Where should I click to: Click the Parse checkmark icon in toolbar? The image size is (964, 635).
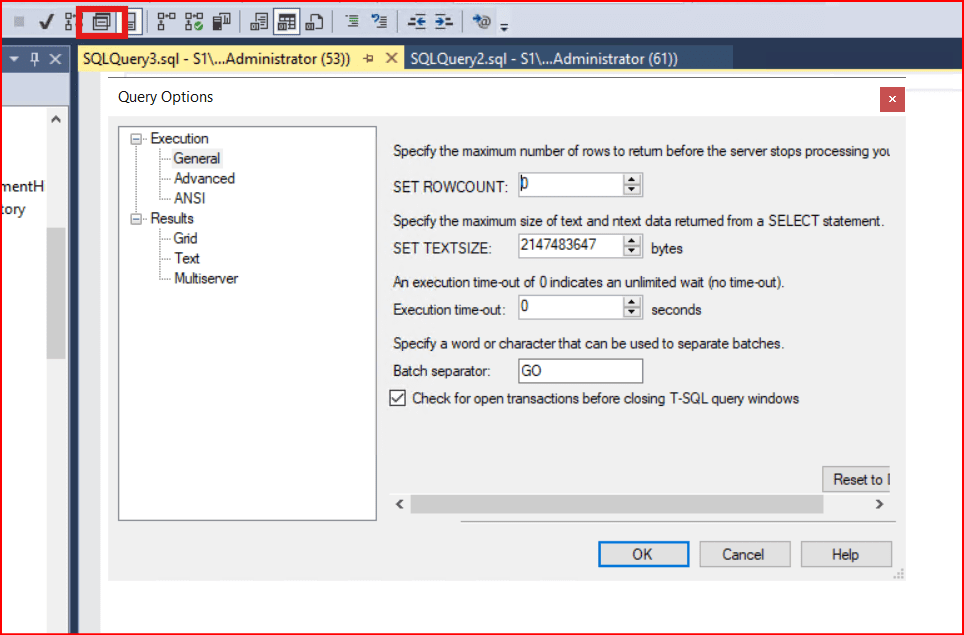click(x=46, y=20)
